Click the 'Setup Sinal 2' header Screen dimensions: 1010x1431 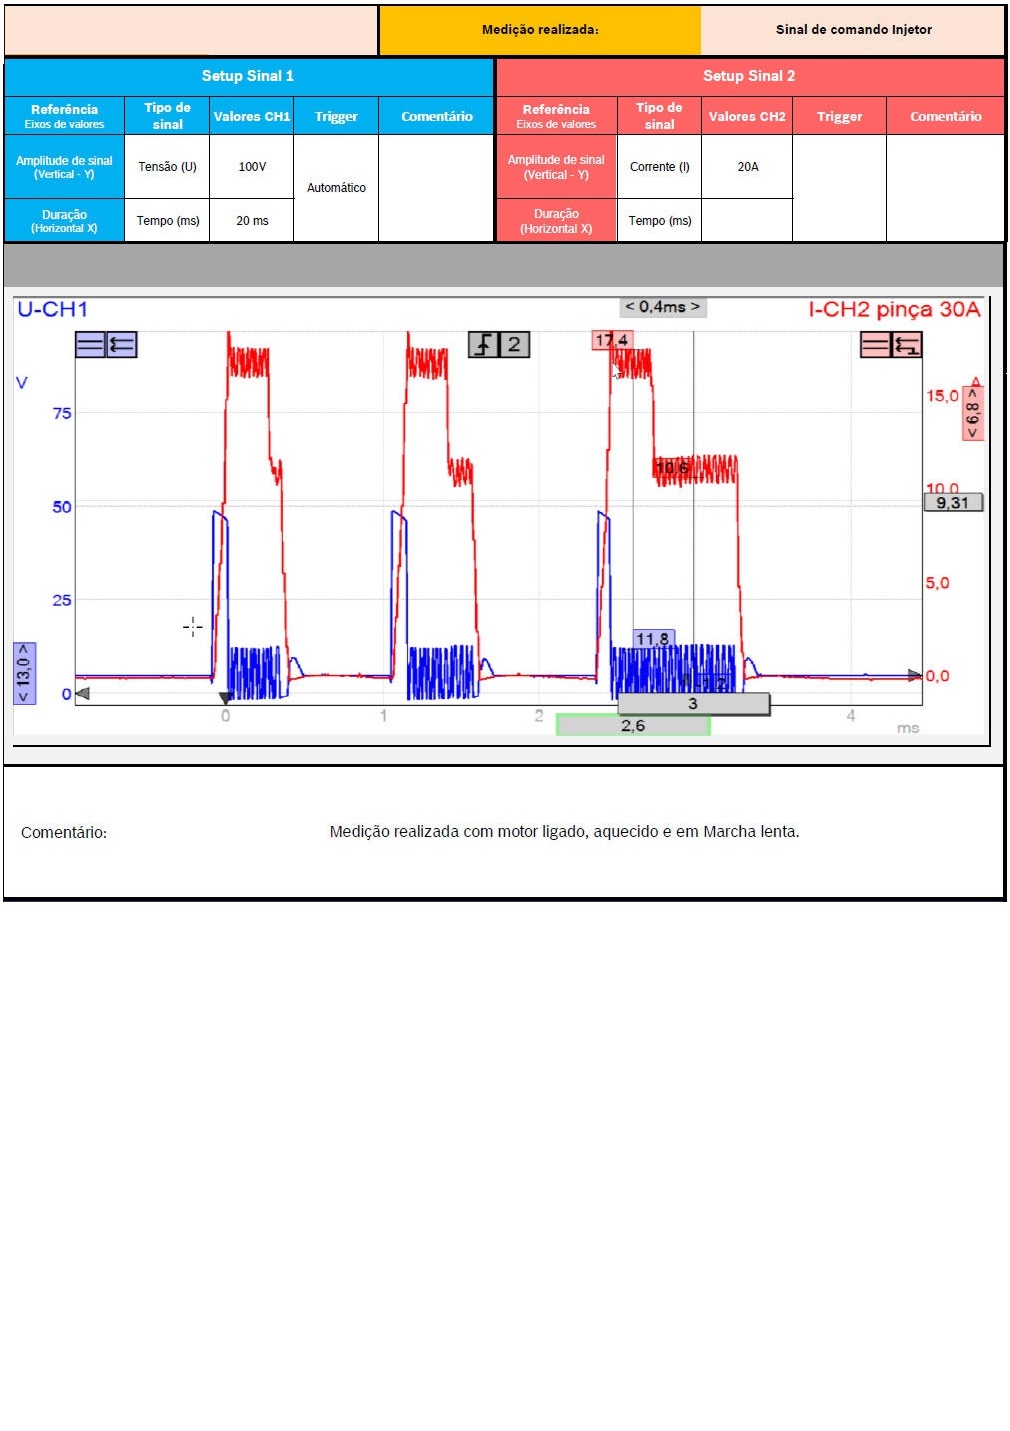tap(749, 76)
